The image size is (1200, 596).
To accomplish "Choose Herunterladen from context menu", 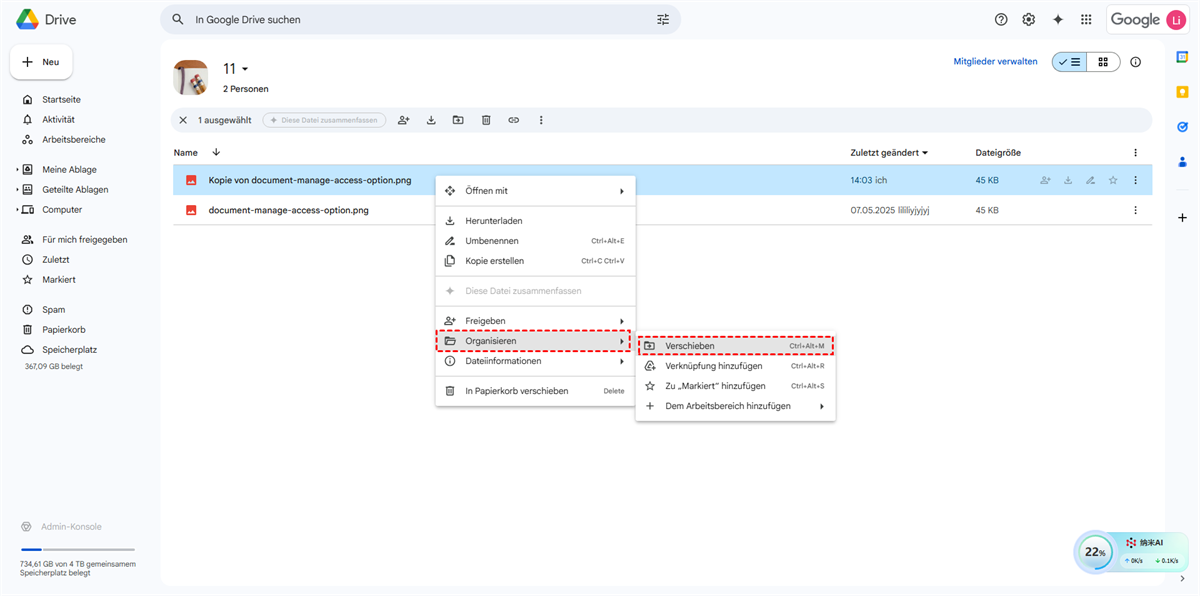I will [535, 221].
